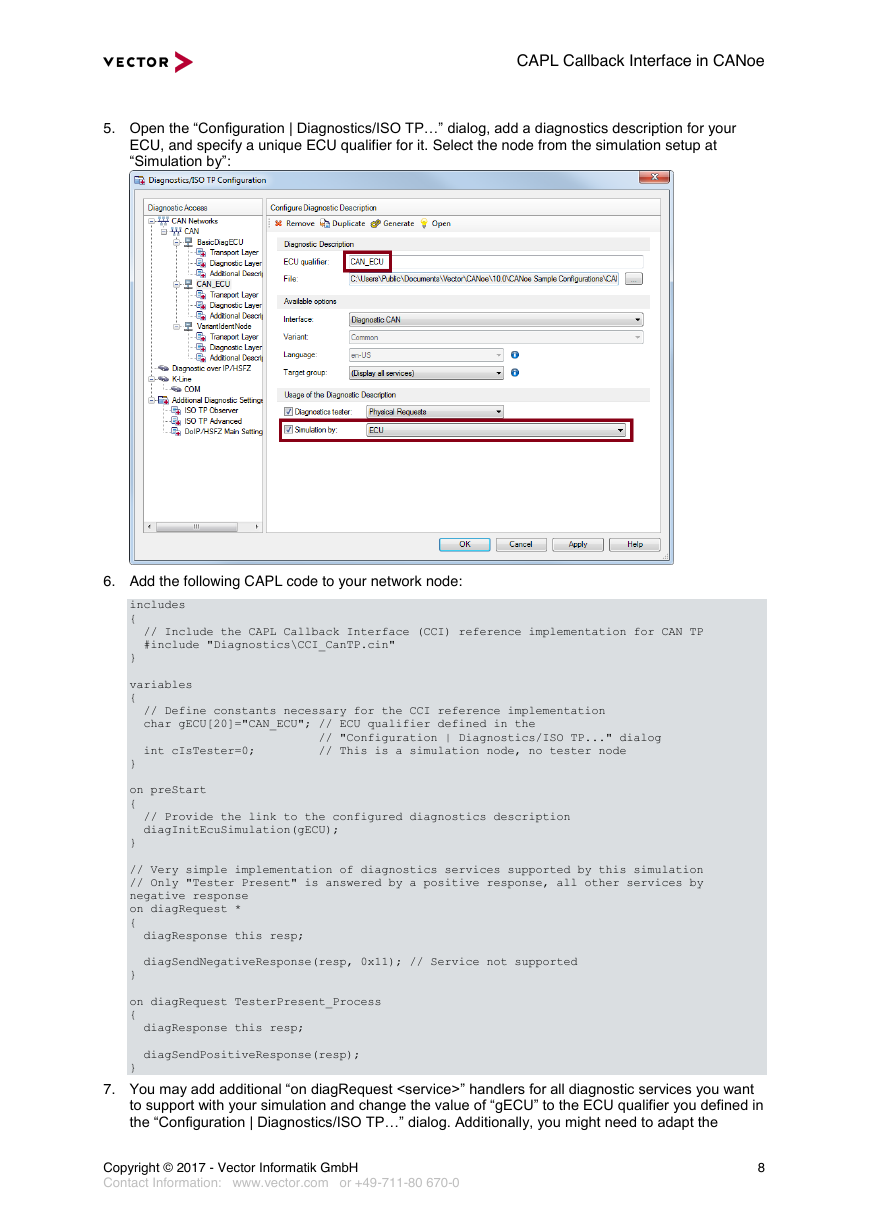Select Diagnostic Layer under CAN_ECU

(229, 305)
